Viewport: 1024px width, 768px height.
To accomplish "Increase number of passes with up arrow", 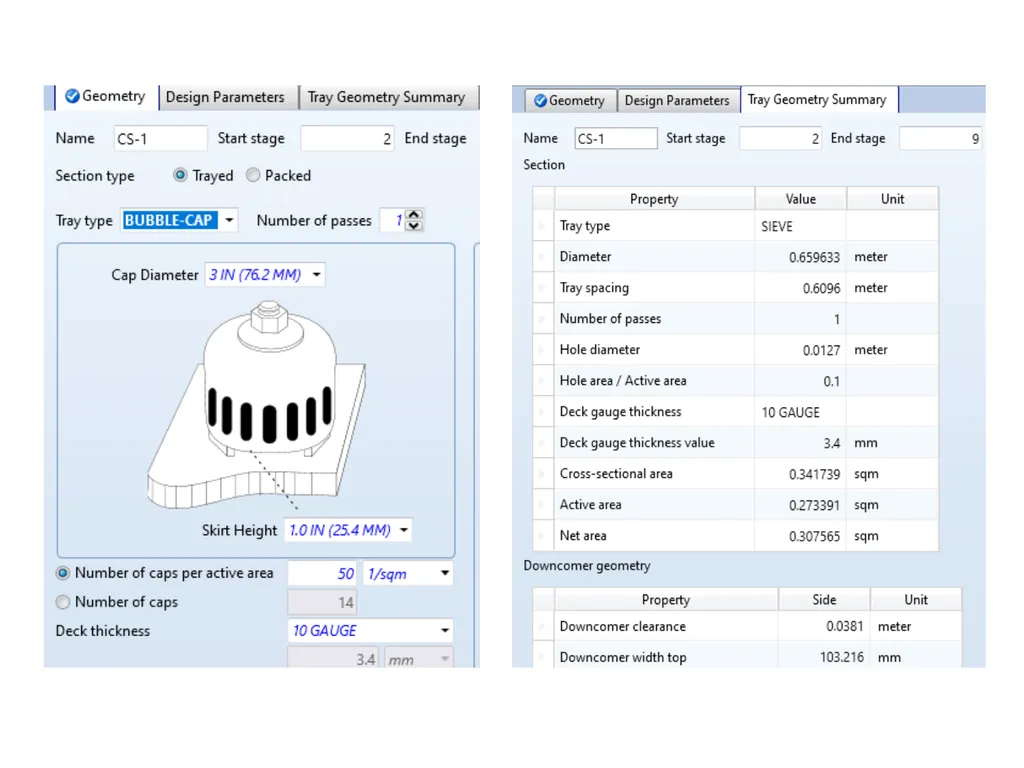I will click(x=413, y=214).
